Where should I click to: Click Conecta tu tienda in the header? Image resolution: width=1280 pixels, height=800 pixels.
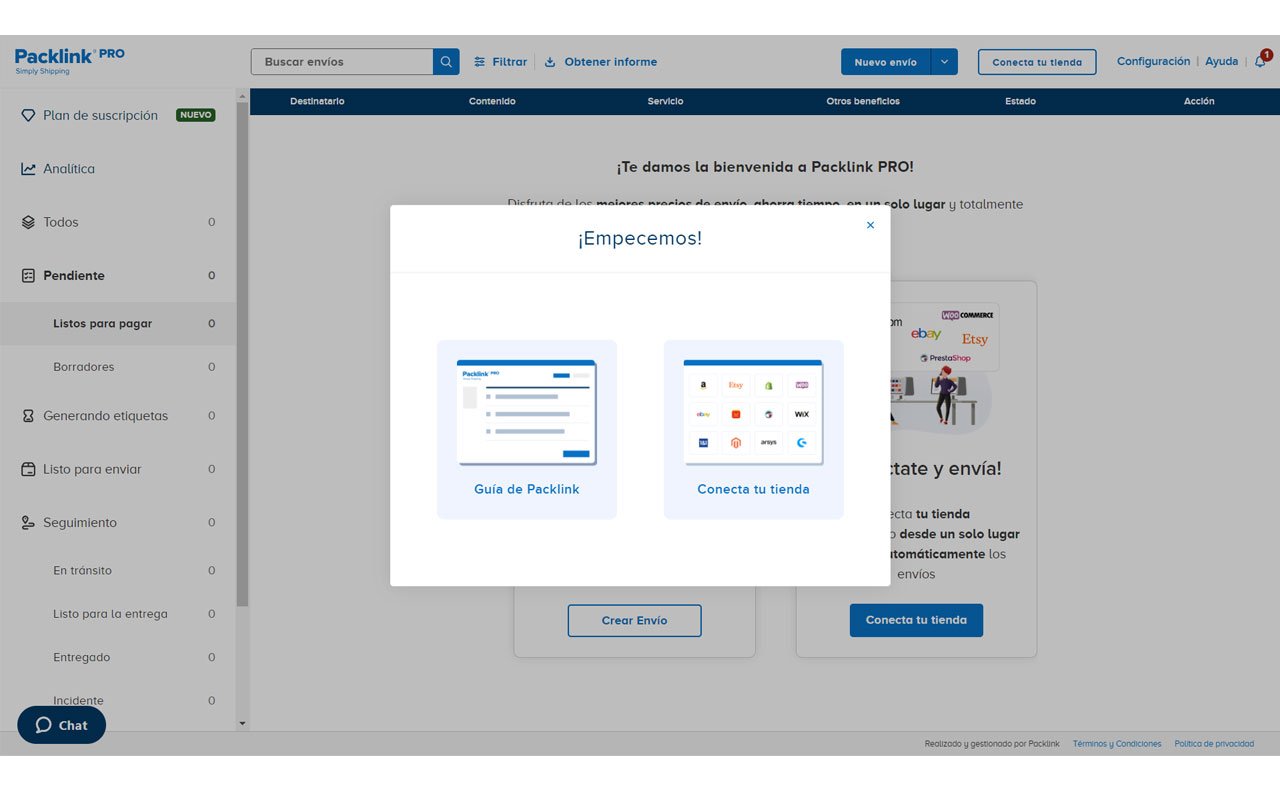tap(1037, 62)
